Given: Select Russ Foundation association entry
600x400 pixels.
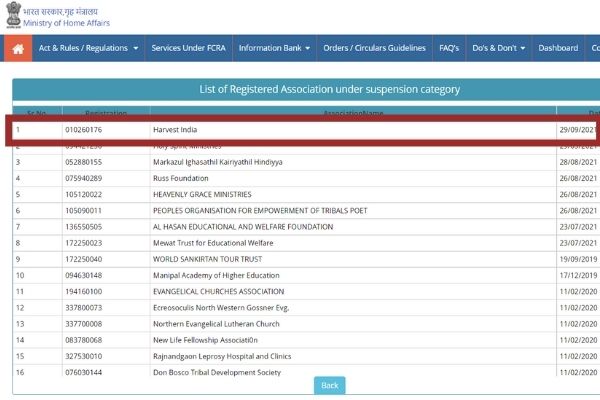Looking at the screenshot, I should pos(179,178).
